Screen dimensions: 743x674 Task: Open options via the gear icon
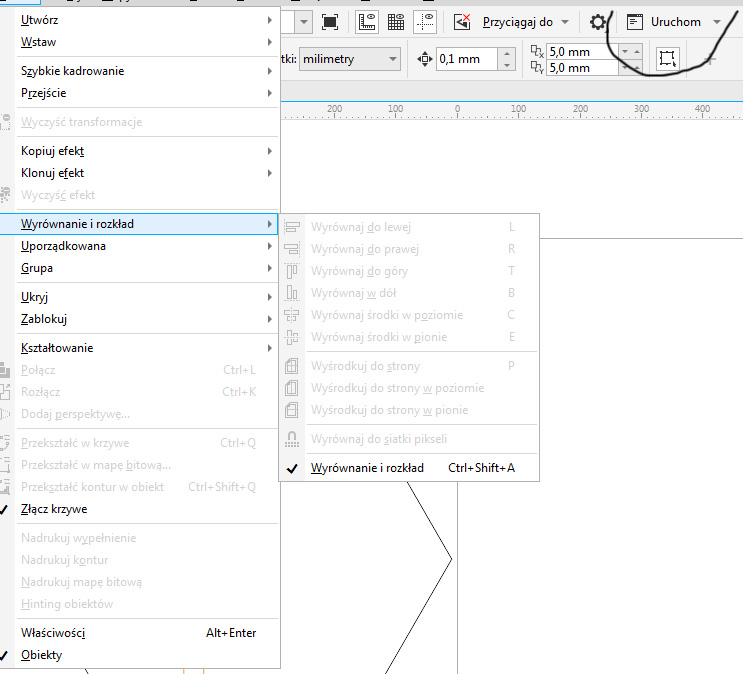[x=598, y=22]
